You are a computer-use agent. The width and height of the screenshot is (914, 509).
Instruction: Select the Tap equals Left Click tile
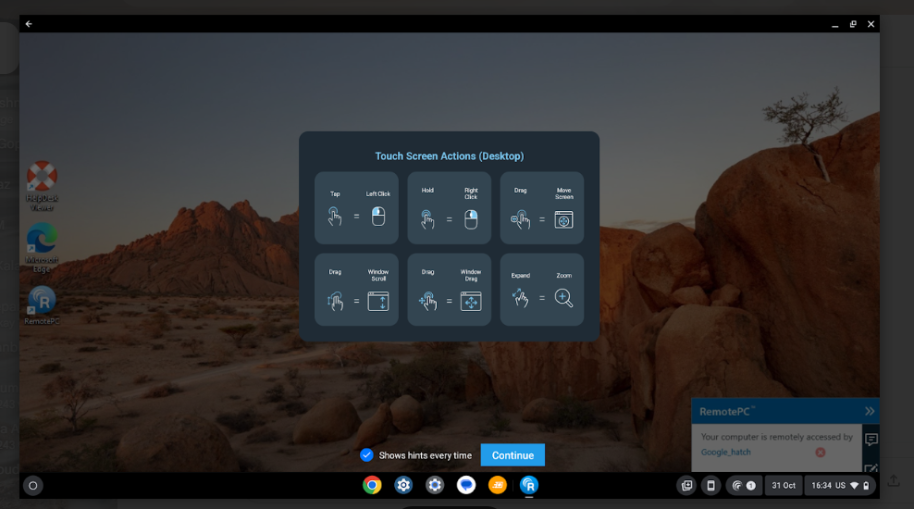tap(356, 208)
